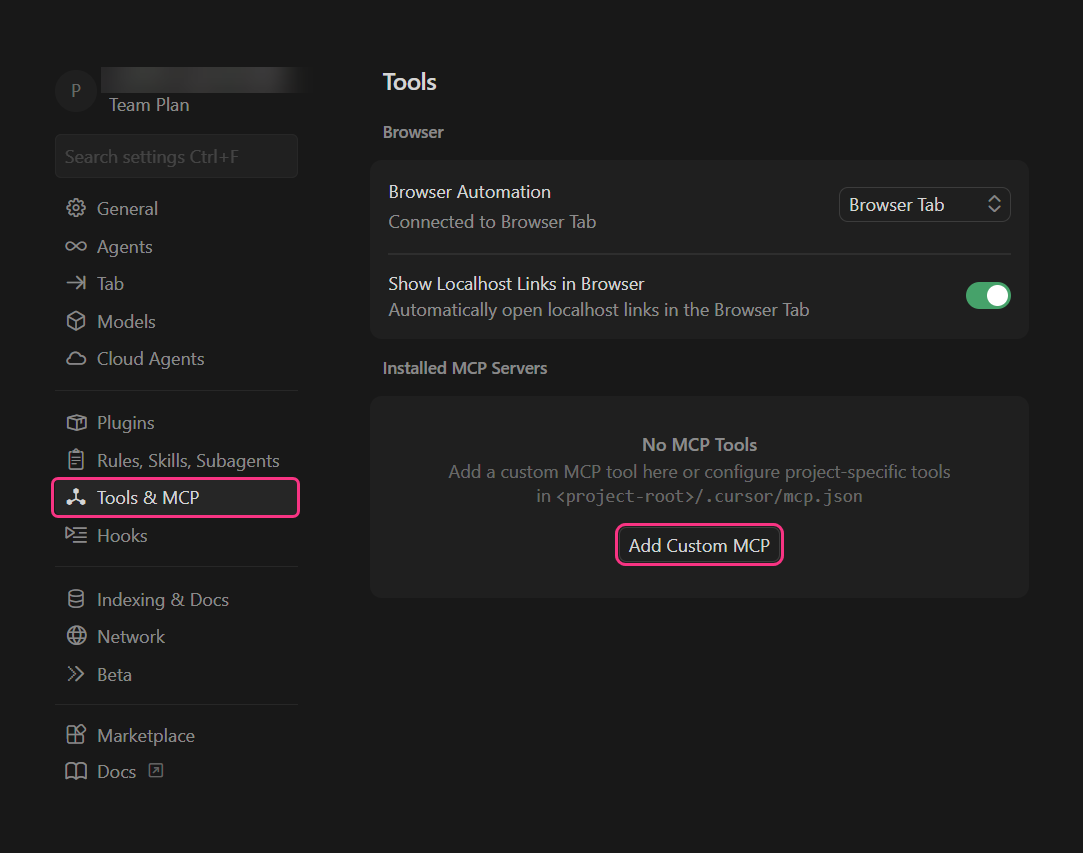This screenshot has height=853, width=1083.
Task: Select the Plugins package icon
Action: [75, 422]
